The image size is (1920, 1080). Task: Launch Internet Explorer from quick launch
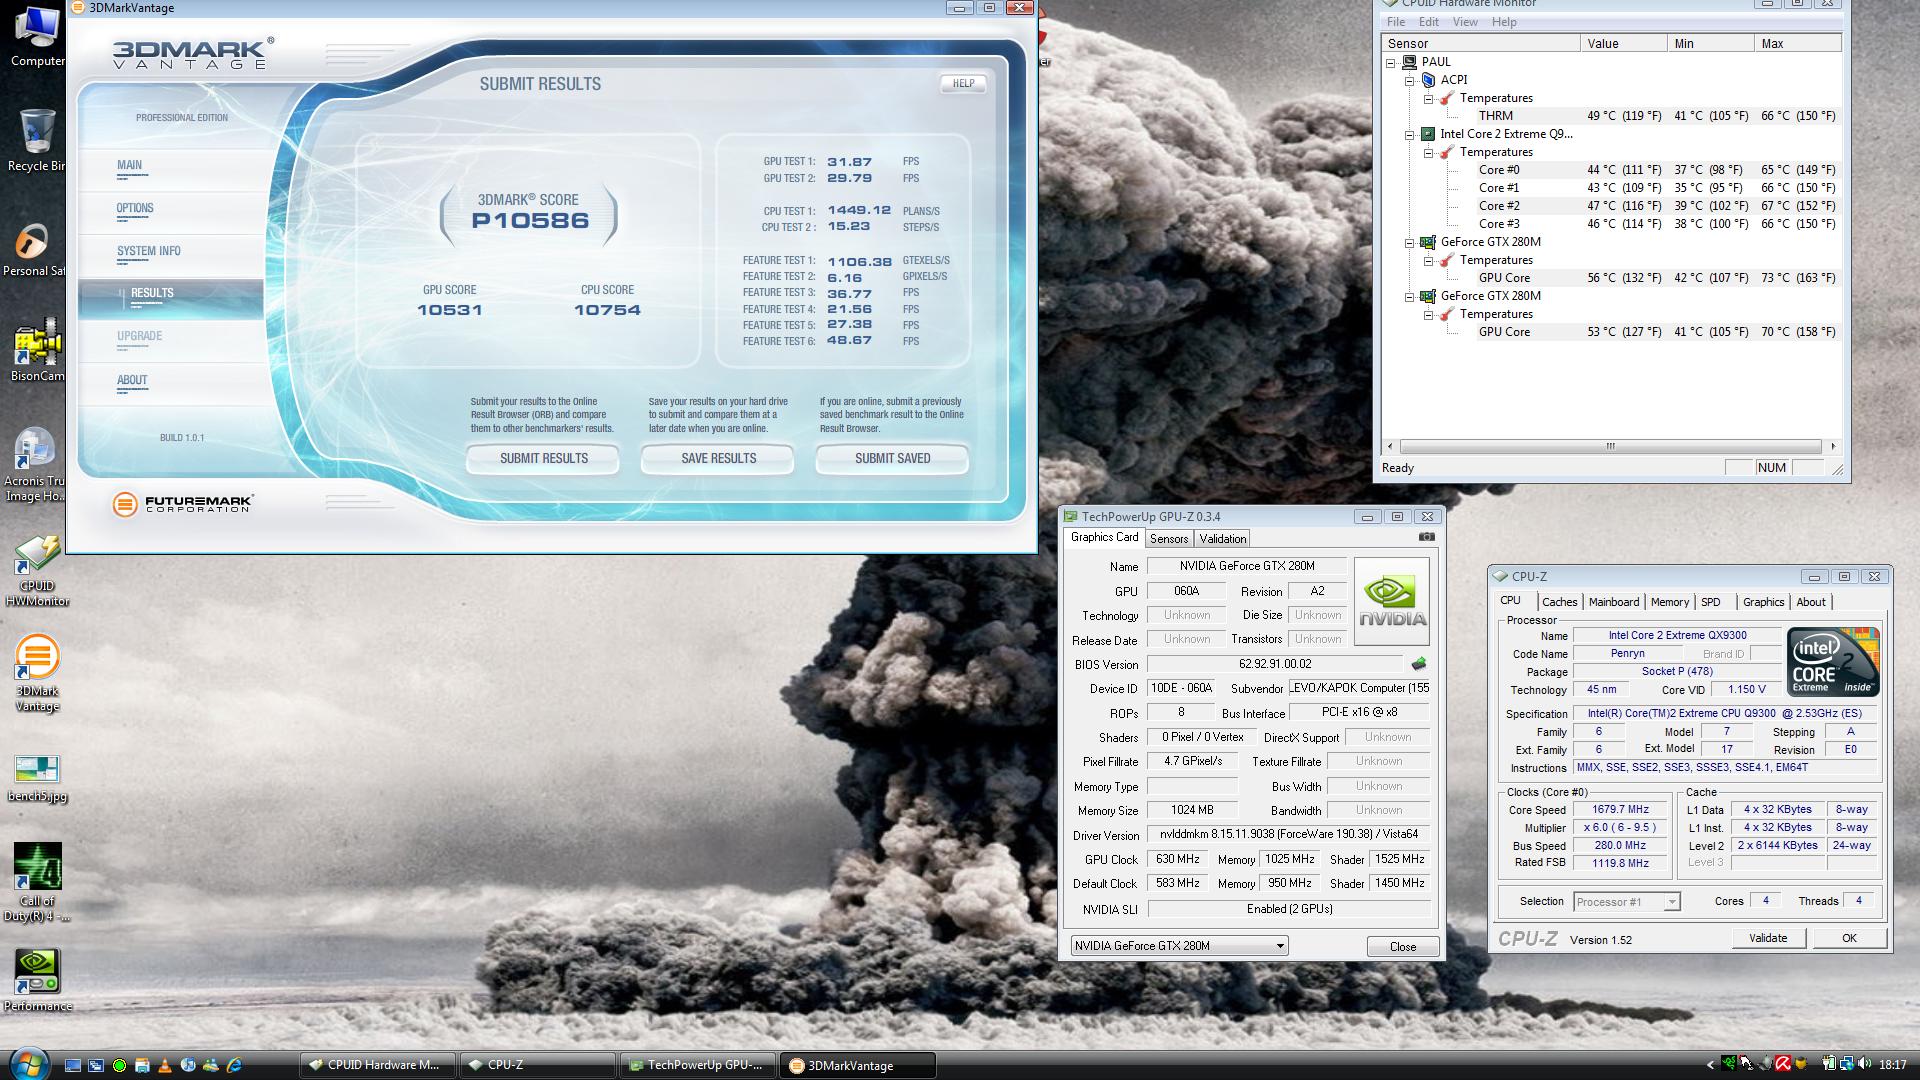[x=234, y=1065]
